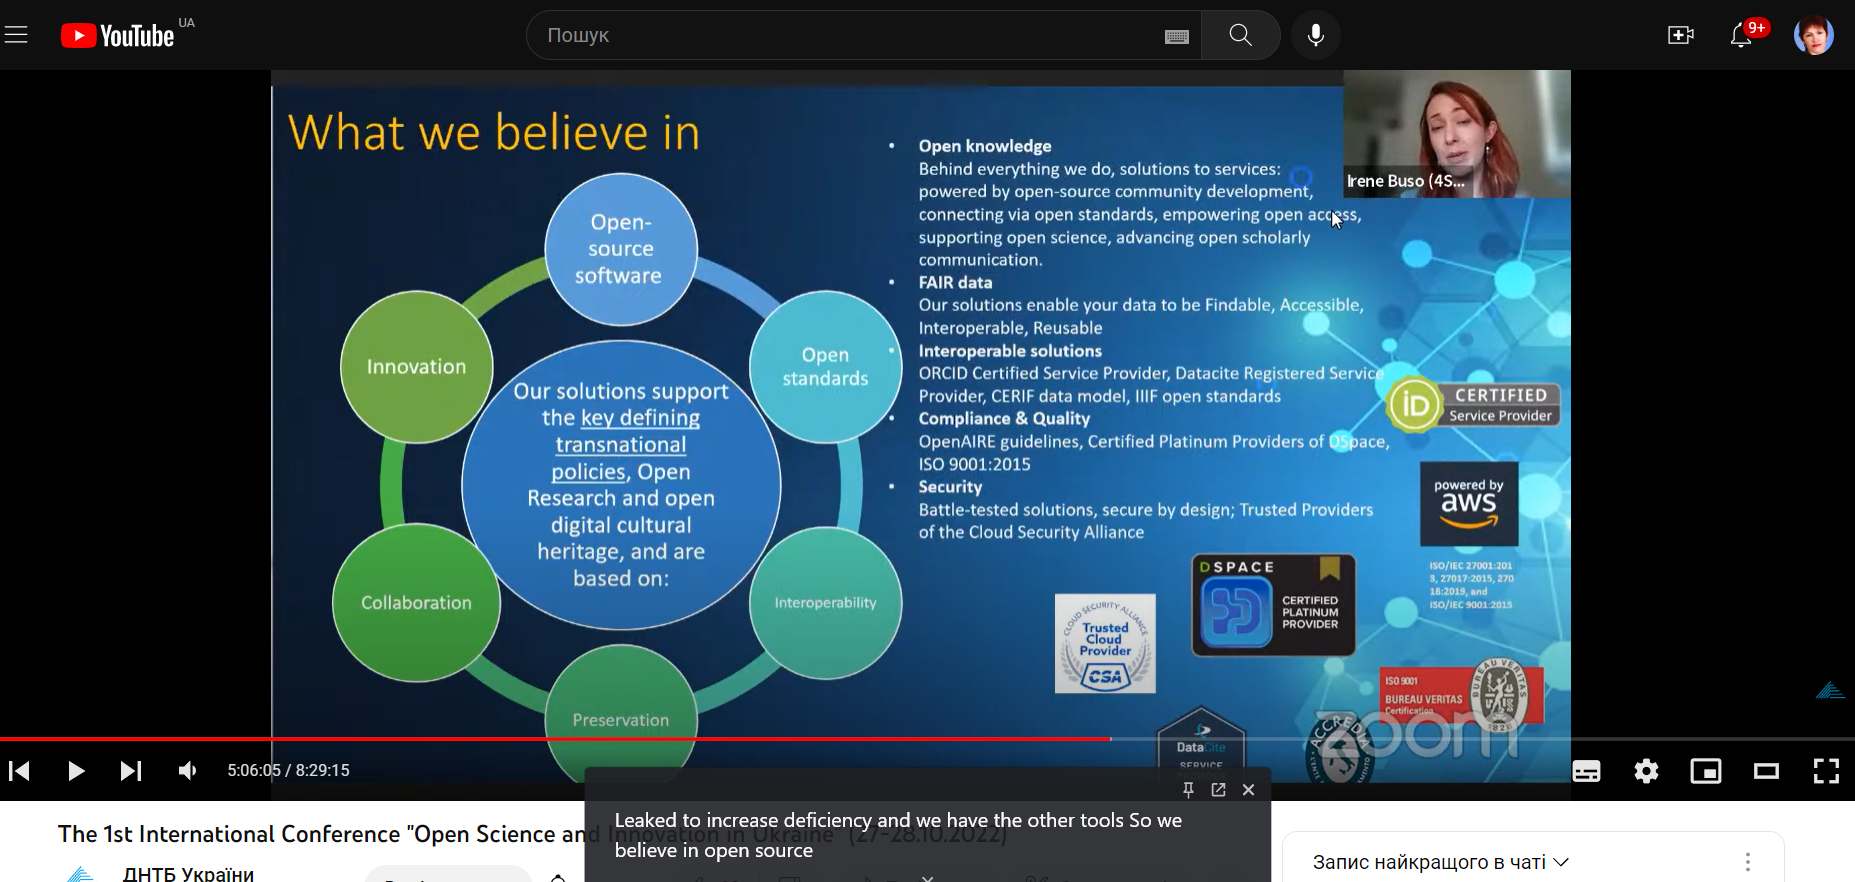Image resolution: width=1855 pixels, height=882 pixels.
Task: Click the 5:06:05 / 8:29:15 time display
Action: coord(288,770)
